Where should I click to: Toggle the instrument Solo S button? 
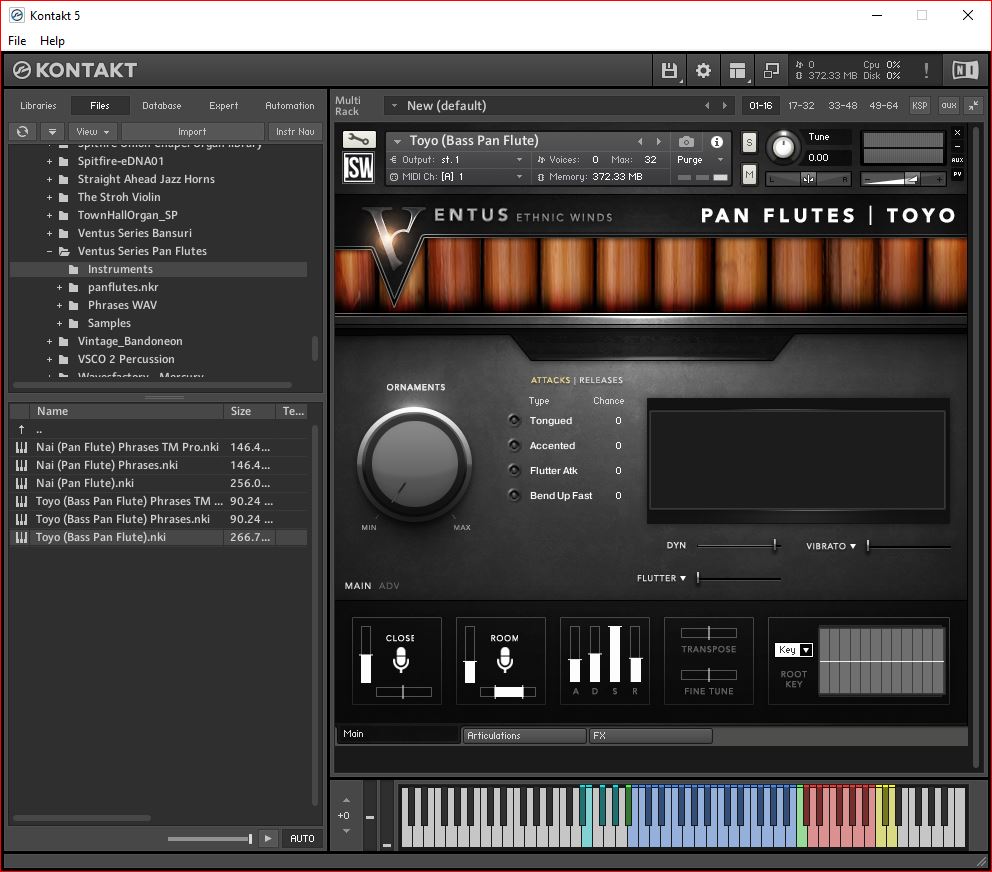pos(749,142)
